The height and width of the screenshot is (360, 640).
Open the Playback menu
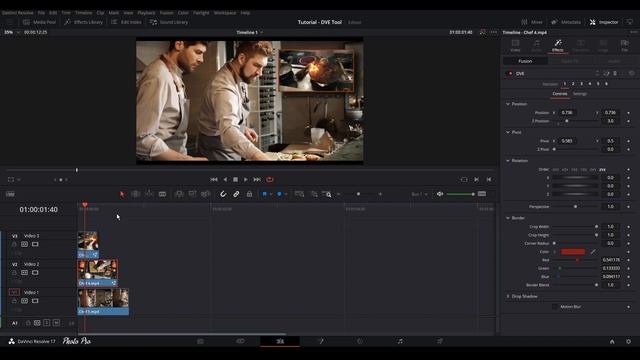(x=146, y=13)
